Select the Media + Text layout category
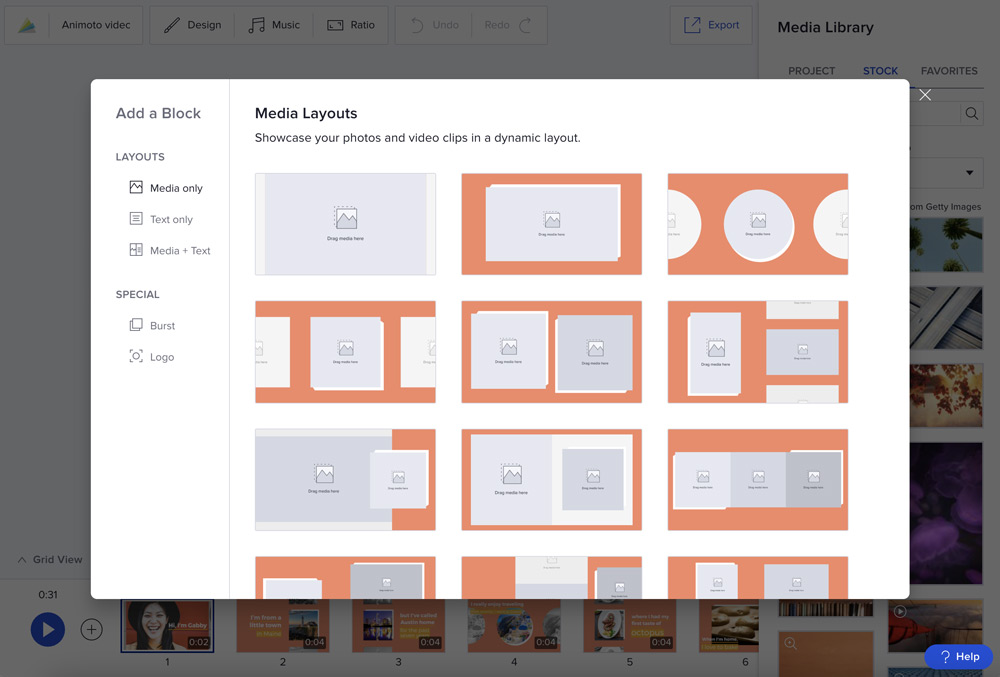This screenshot has width=1000, height=677. pyautogui.click(x=170, y=251)
